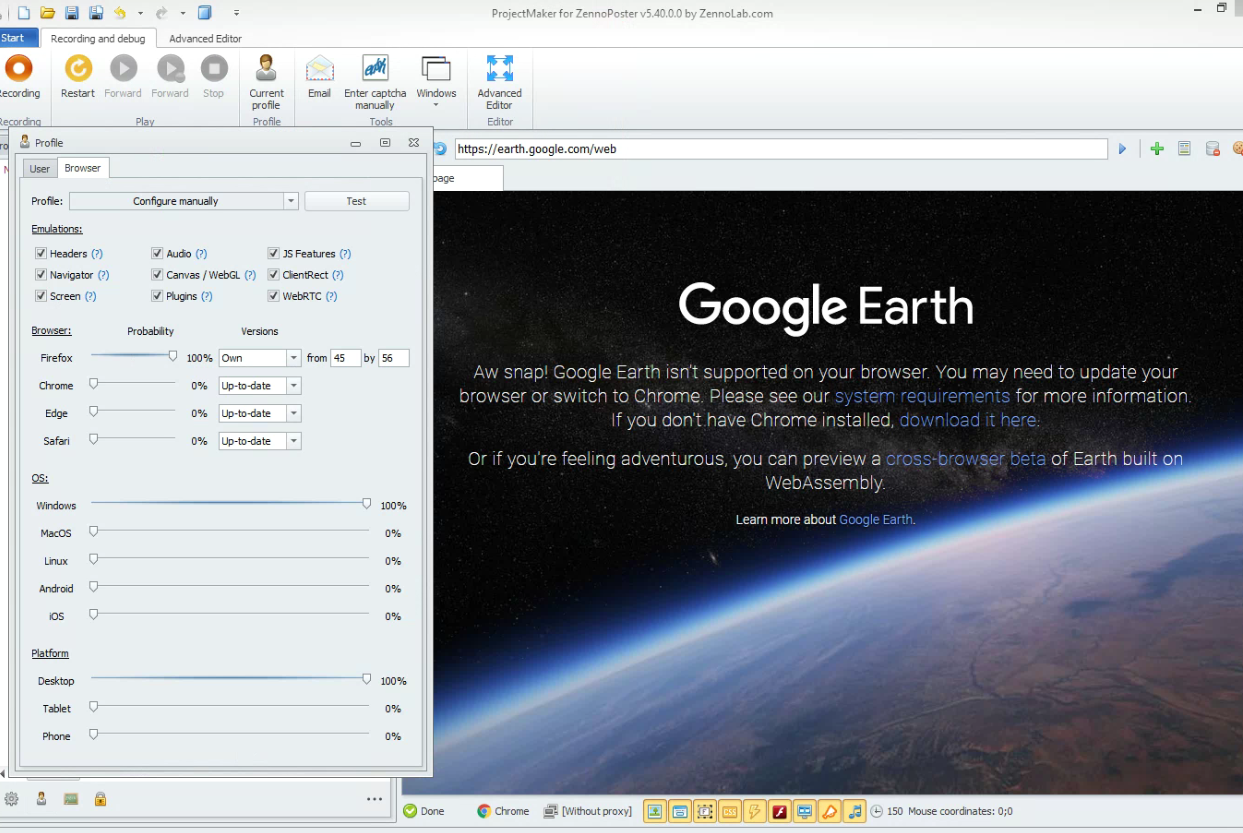The image size is (1243, 833).
Task: Click the Chrome probability slider handle
Action: point(94,384)
